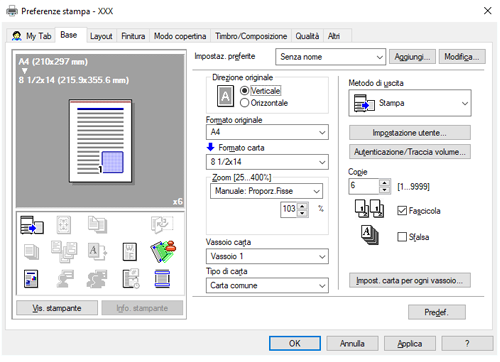The width and height of the screenshot is (500, 362).
Task: Select the Orizzontale orientation radio button
Action: (244, 103)
